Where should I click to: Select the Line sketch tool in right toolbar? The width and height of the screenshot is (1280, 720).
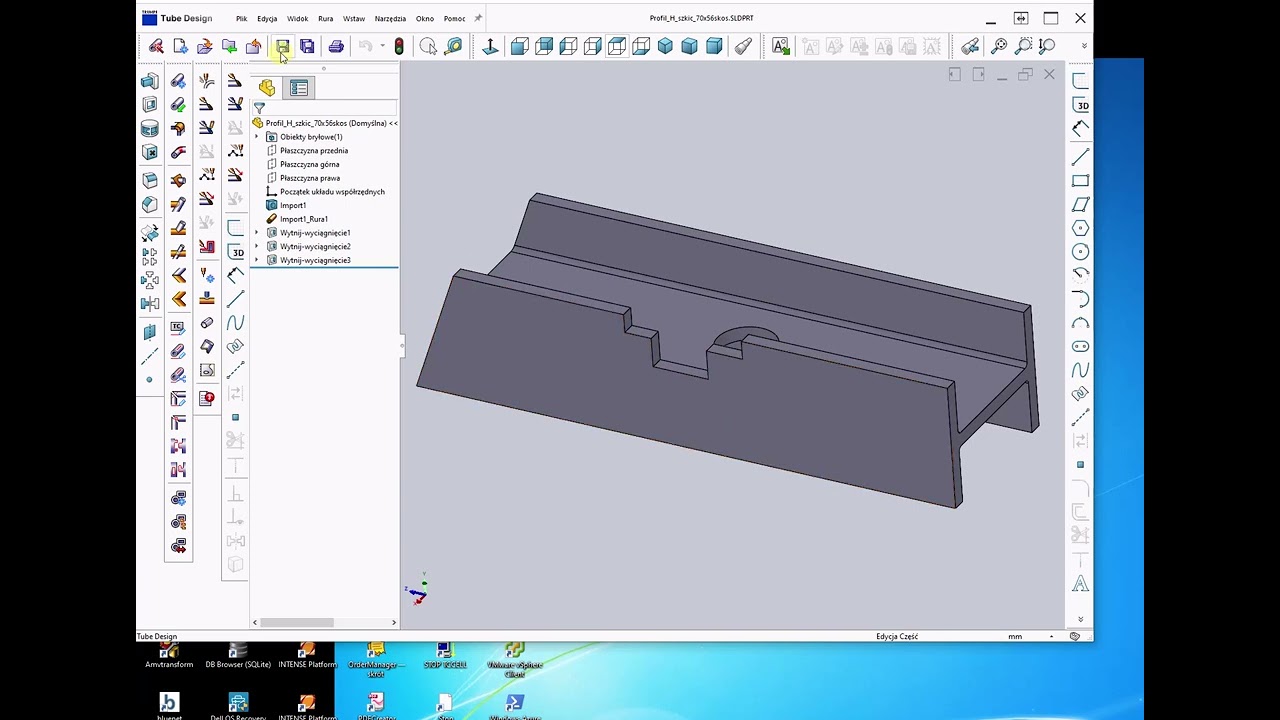pos(1080,157)
